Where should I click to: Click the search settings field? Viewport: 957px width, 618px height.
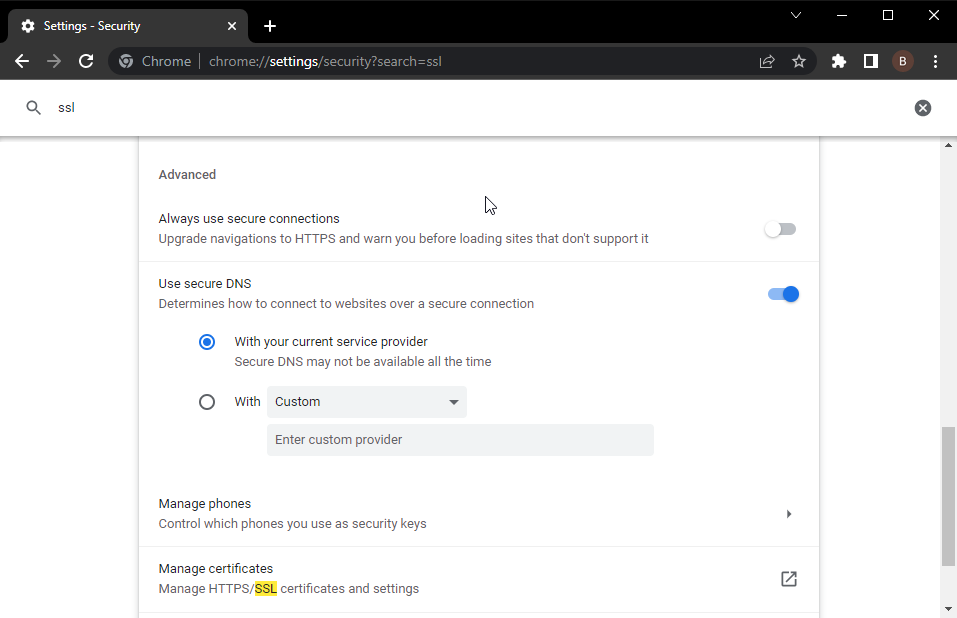(479, 107)
